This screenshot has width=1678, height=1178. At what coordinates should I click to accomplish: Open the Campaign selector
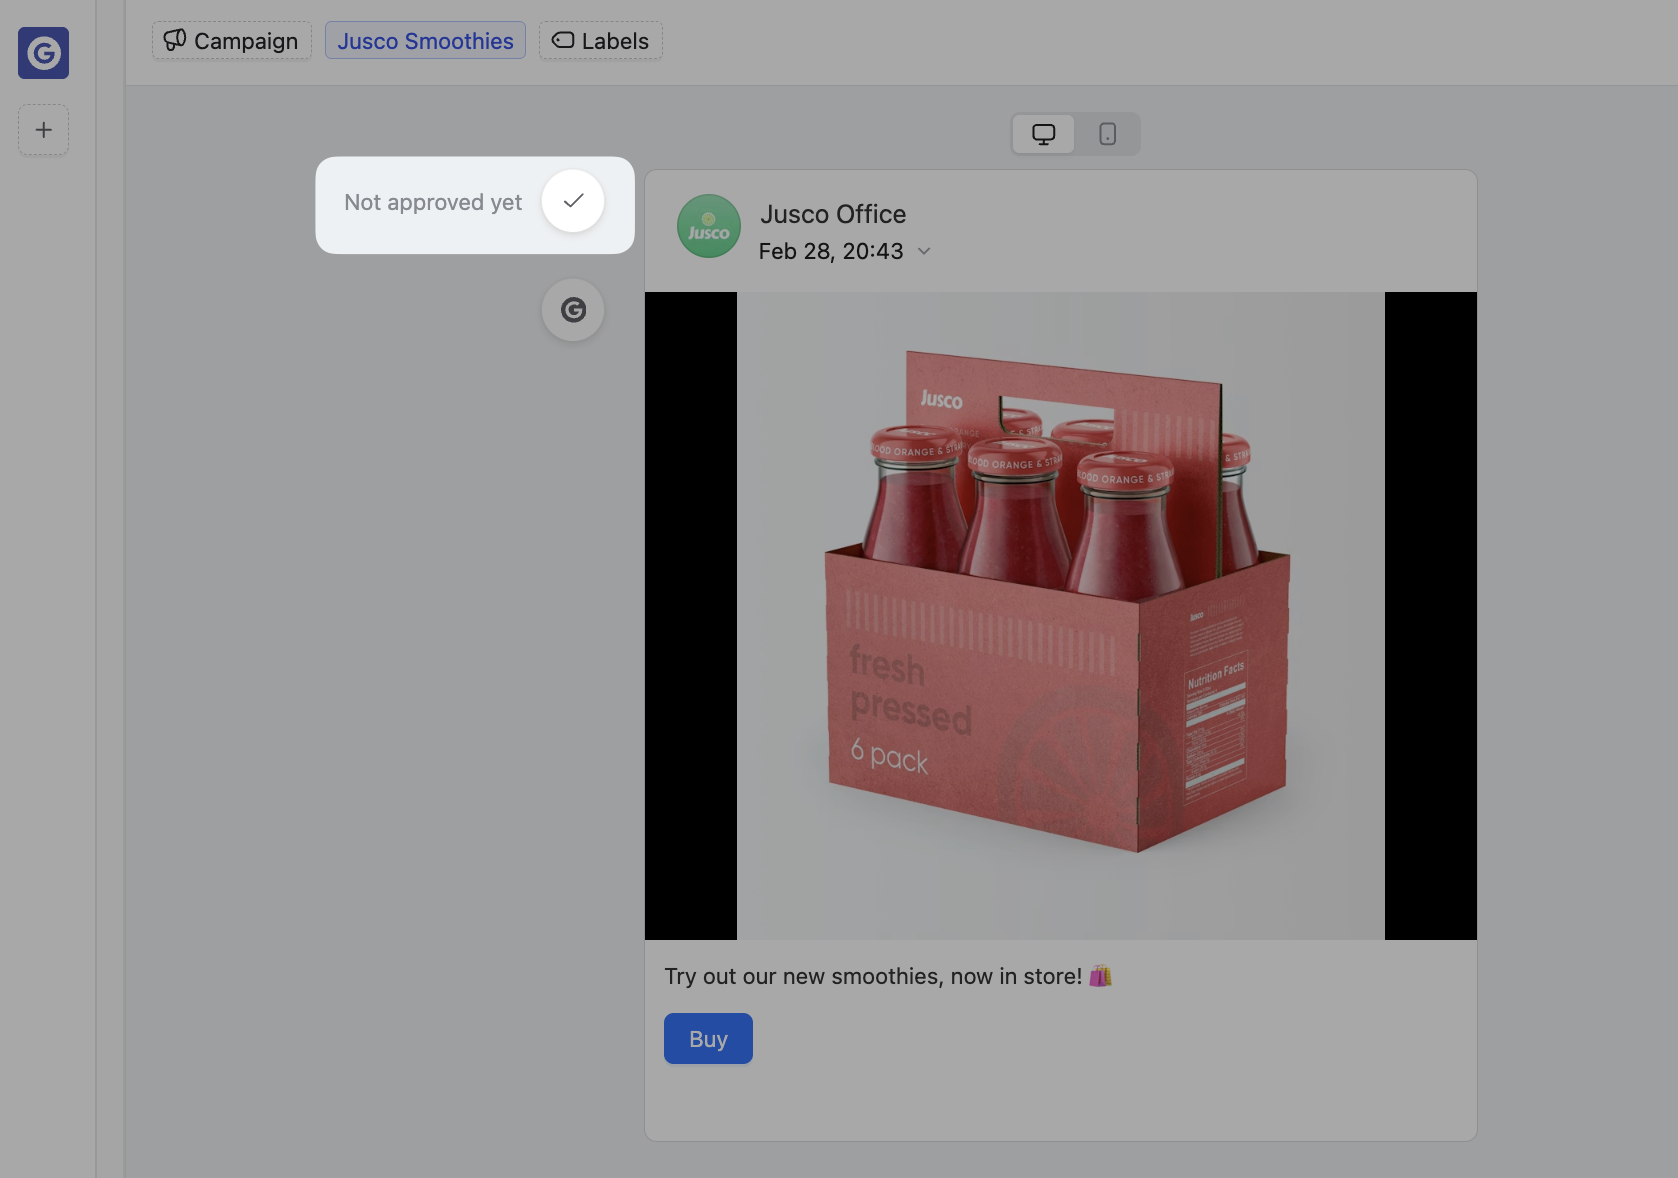point(232,41)
